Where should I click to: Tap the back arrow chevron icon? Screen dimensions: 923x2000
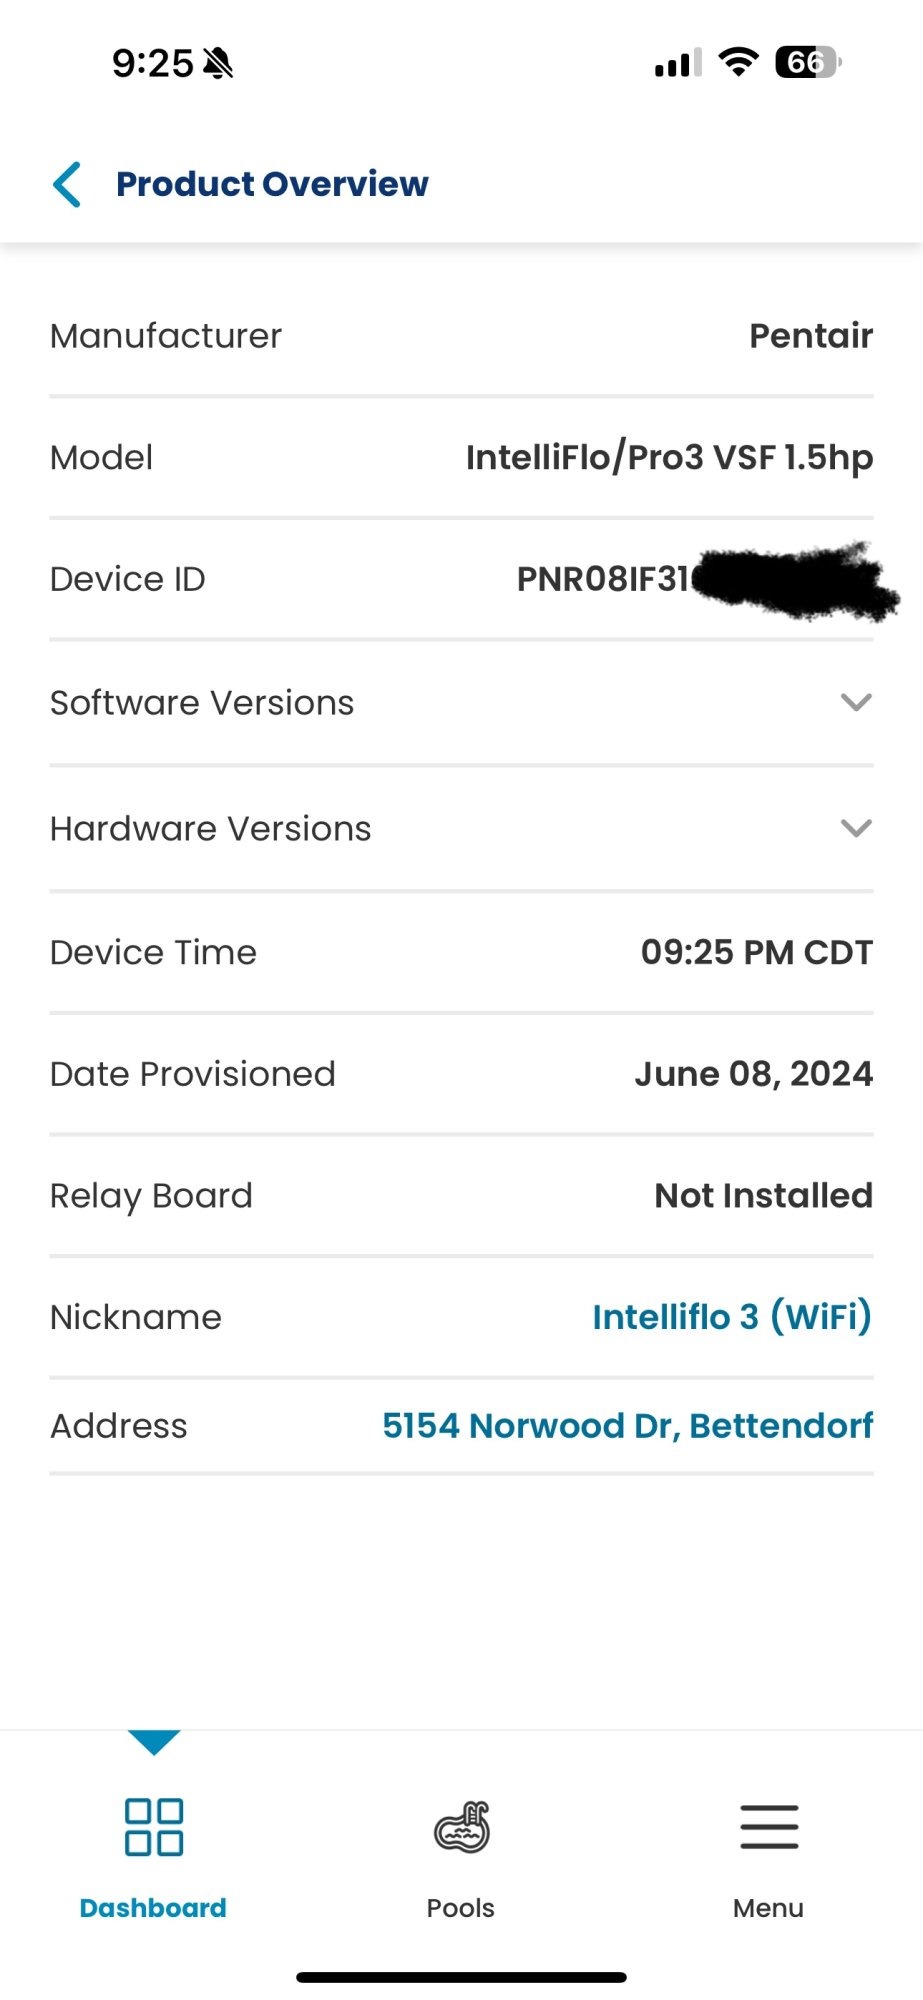(67, 185)
